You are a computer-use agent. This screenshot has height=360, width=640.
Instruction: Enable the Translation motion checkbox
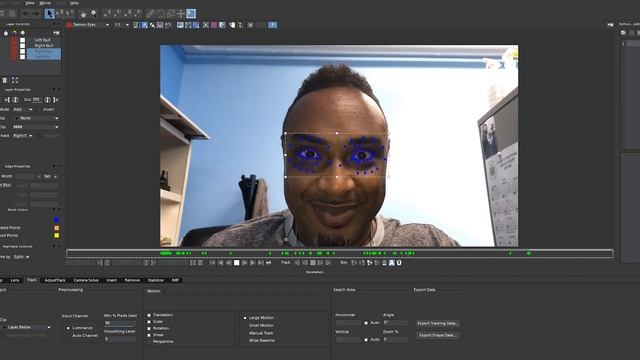(149, 315)
